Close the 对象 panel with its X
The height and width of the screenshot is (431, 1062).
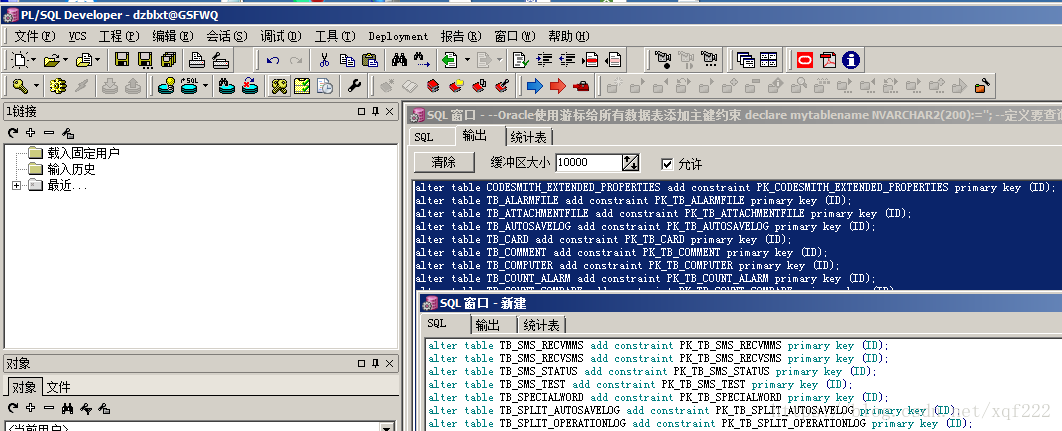(389, 364)
